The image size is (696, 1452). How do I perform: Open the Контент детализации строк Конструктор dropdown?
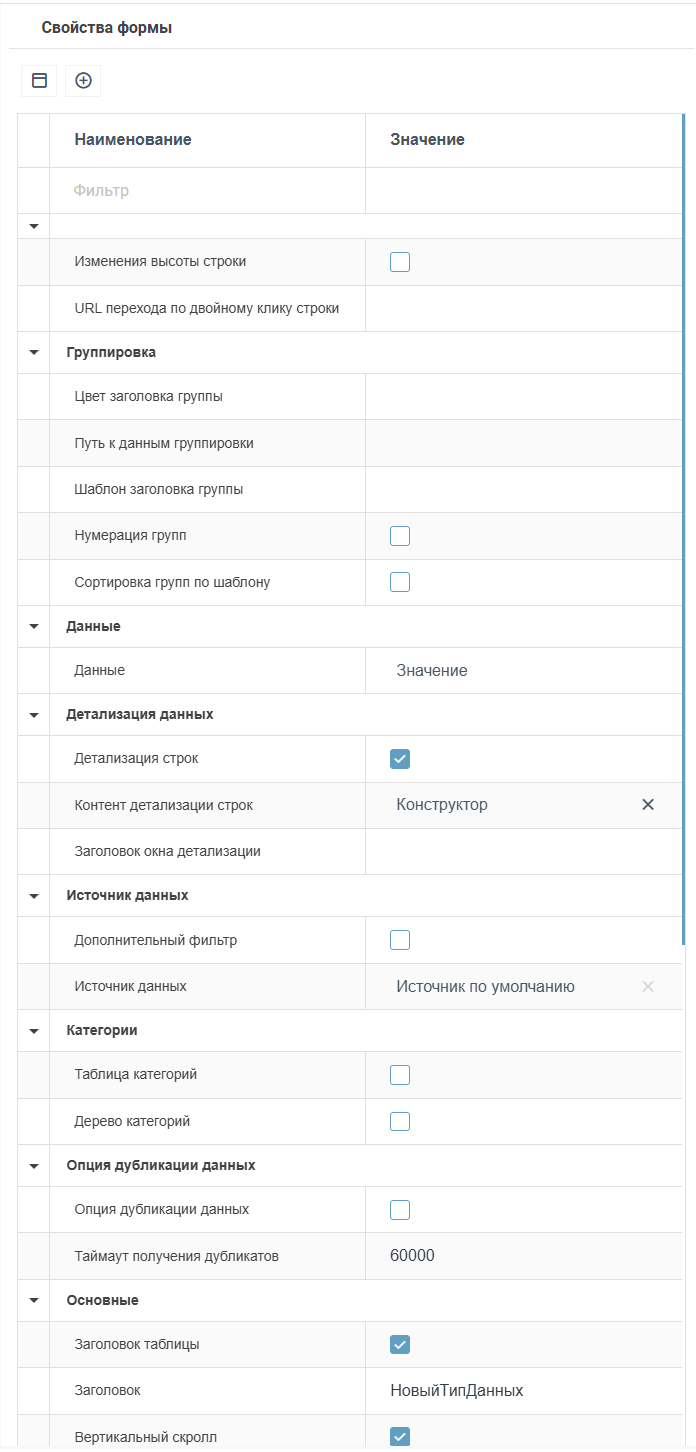coord(500,805)
